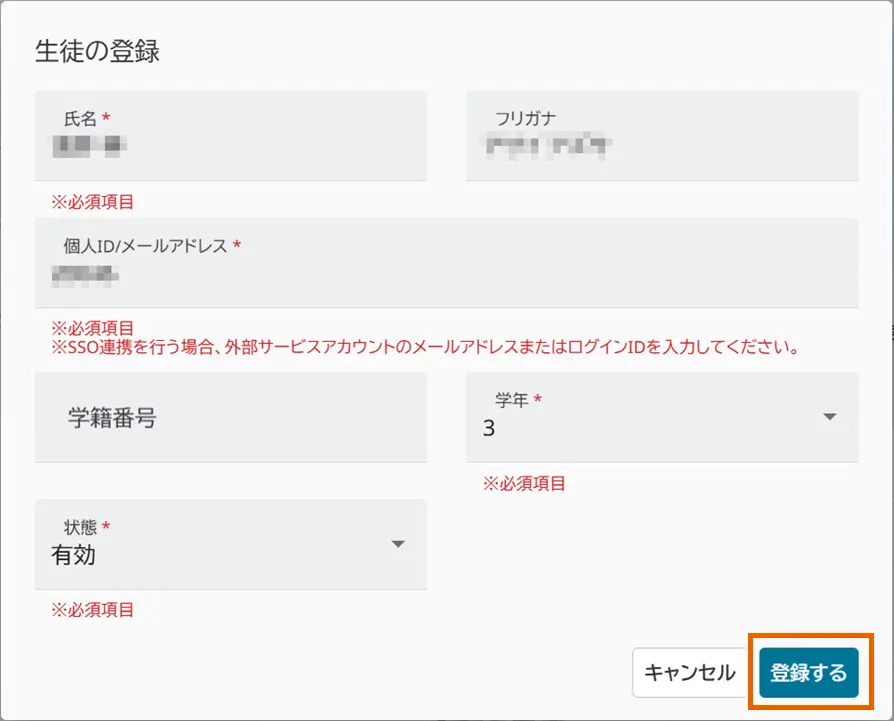This screenshot has height=721, width=894.
Task: Focus the フリガナ input field
Action: coord(661,147)
